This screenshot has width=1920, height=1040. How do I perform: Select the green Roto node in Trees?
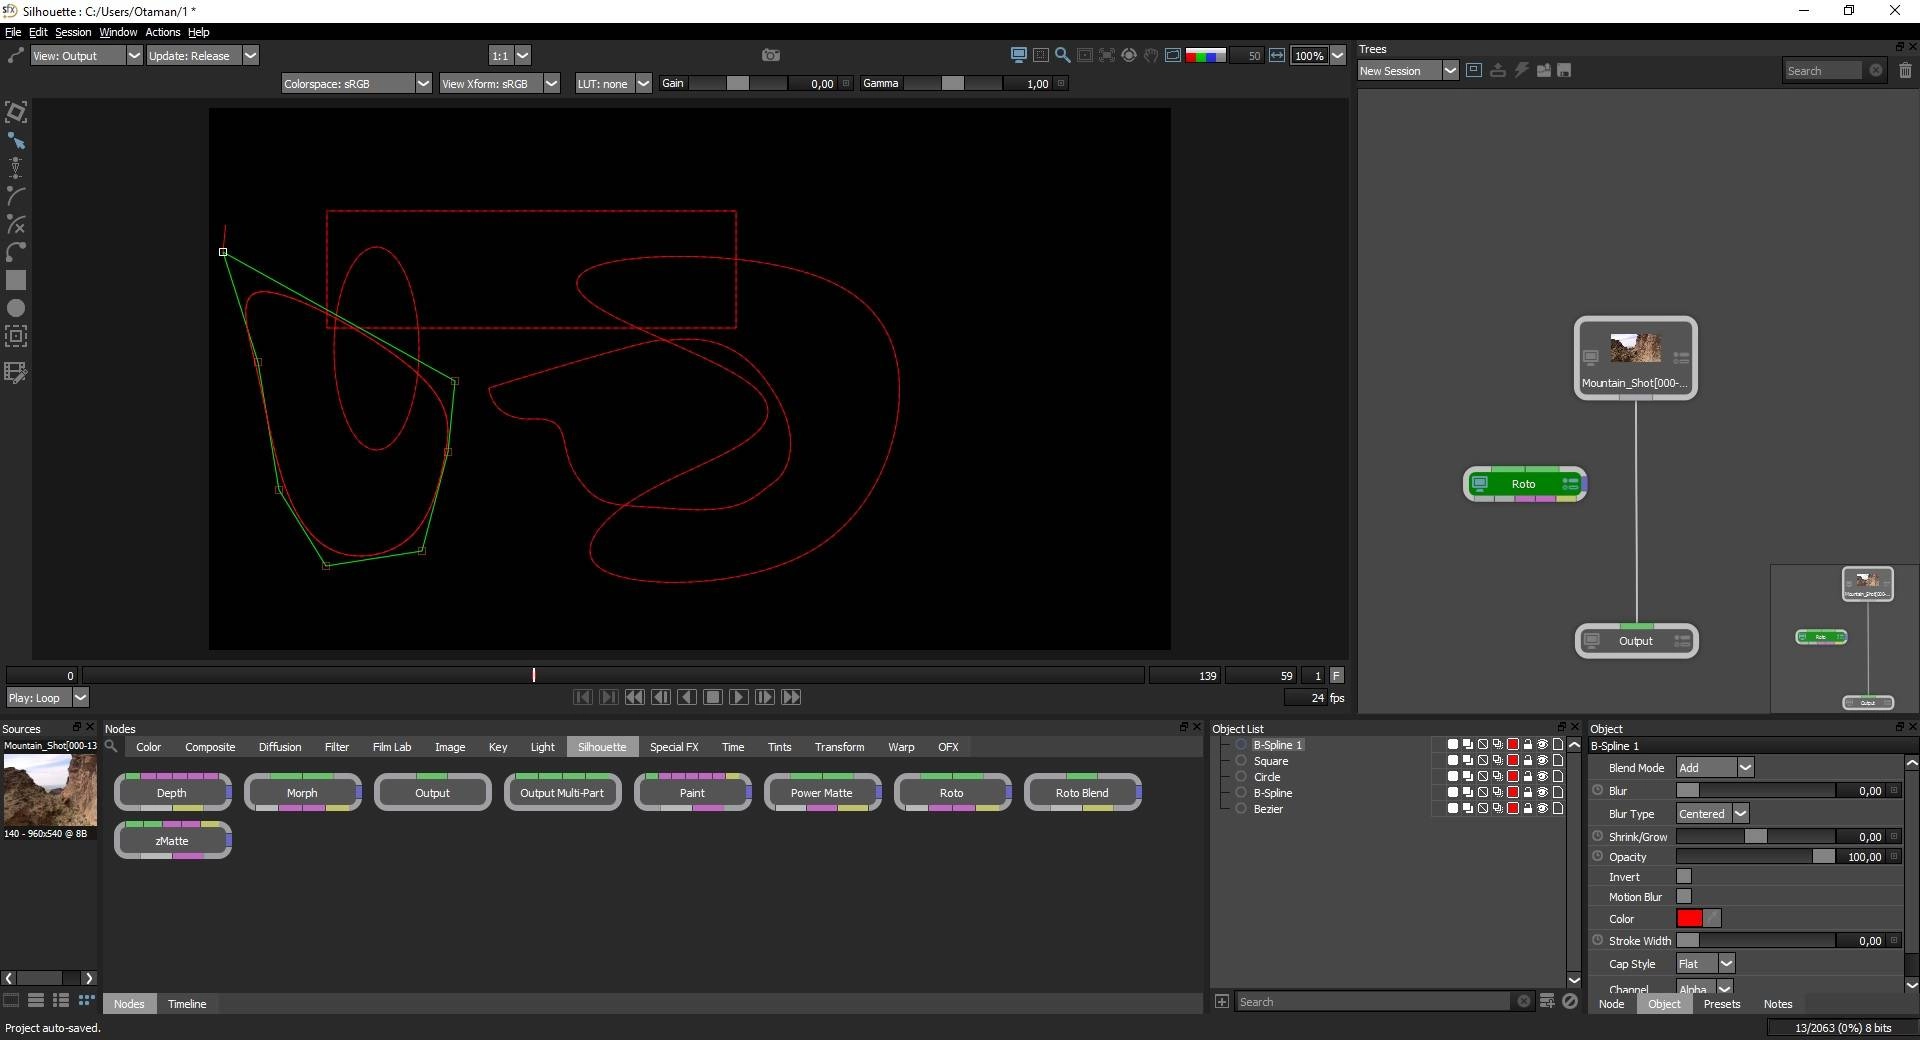(1524, 484)
